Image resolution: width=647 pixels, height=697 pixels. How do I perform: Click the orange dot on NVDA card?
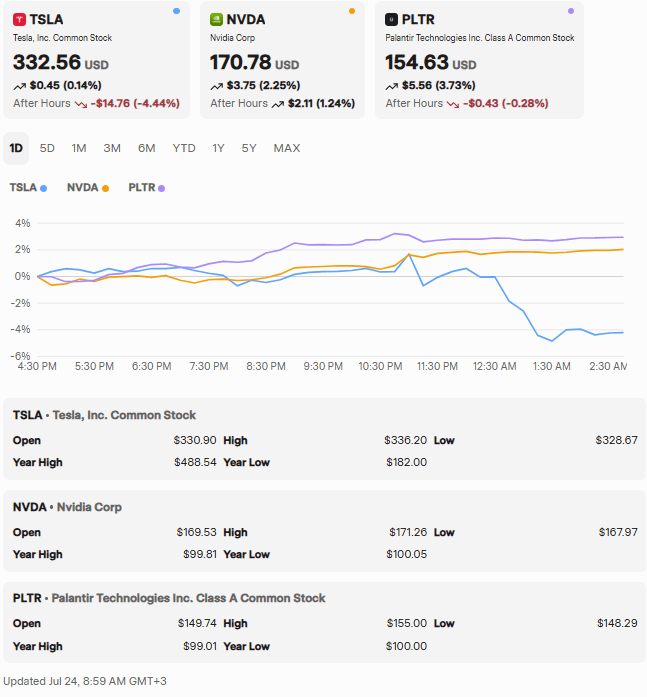[352, 11]
